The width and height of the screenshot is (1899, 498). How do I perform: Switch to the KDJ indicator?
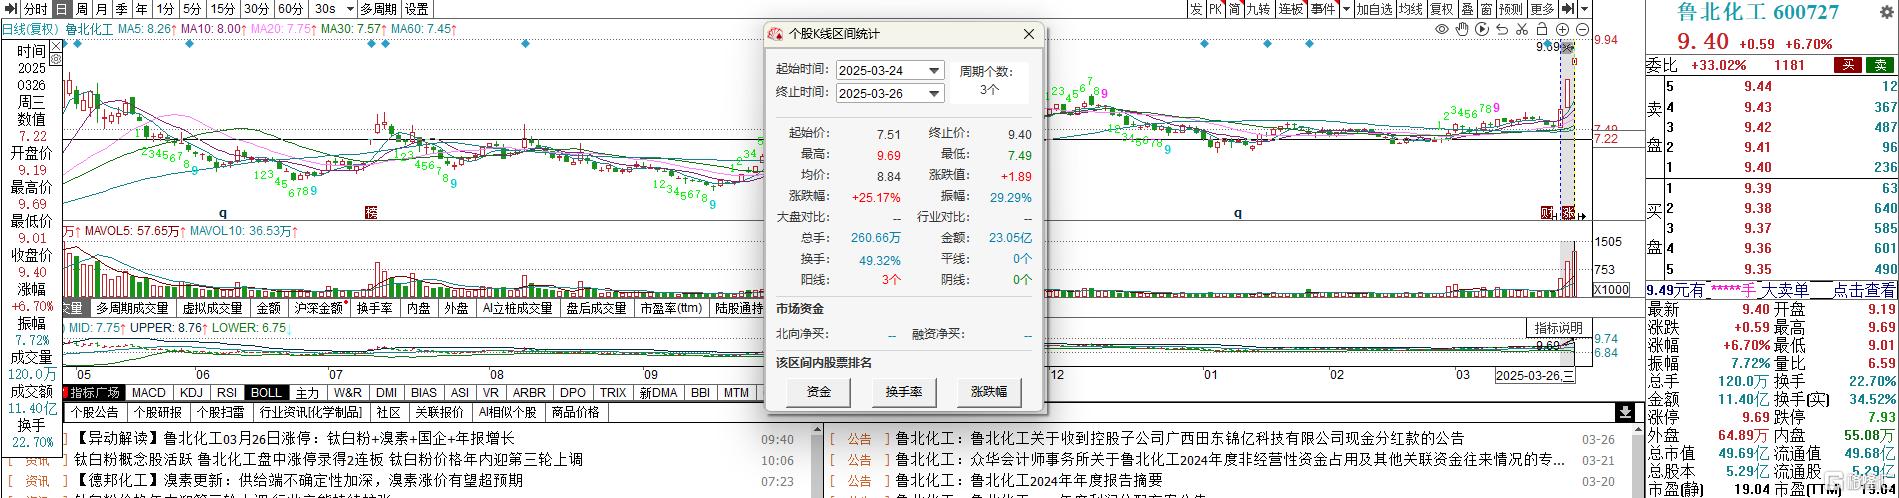[191, 393]
